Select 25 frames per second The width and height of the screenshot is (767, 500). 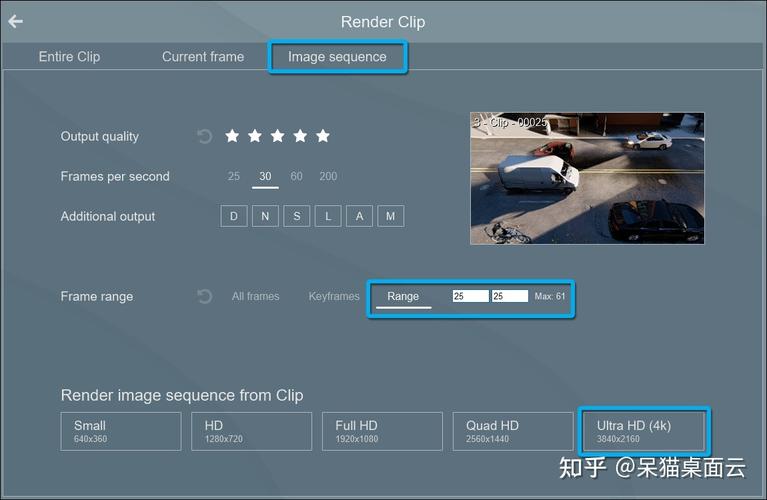(234, 176)
